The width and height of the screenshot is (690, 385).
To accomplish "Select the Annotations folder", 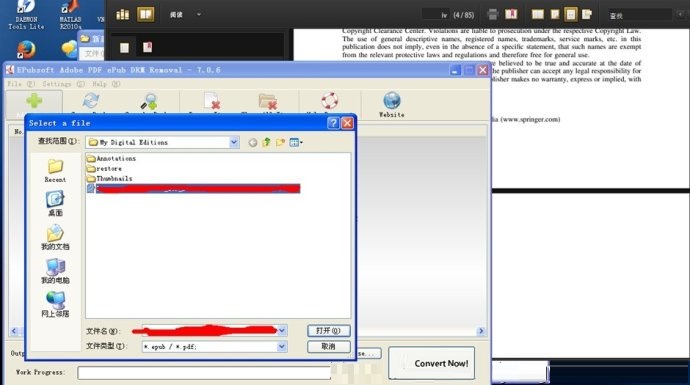I will 111,158.
